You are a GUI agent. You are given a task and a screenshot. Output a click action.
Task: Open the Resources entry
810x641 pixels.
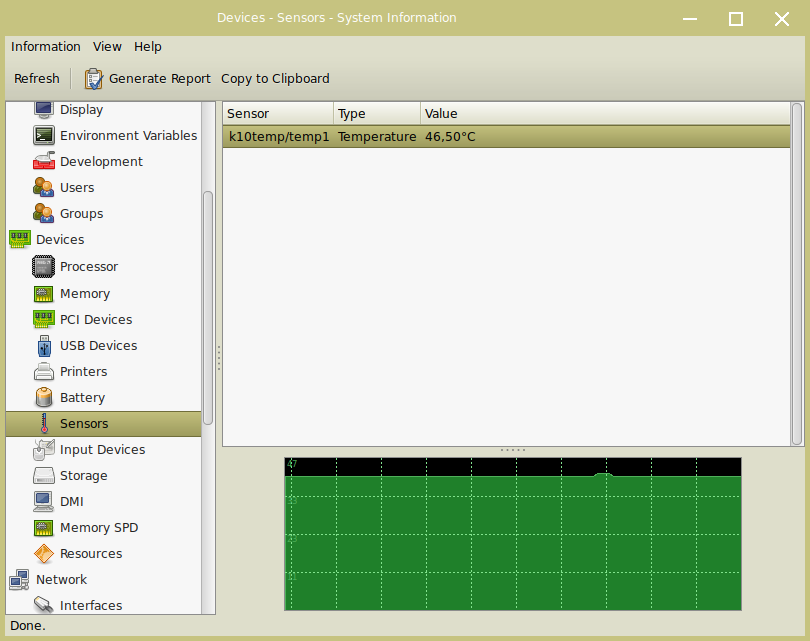coord(91,554)
